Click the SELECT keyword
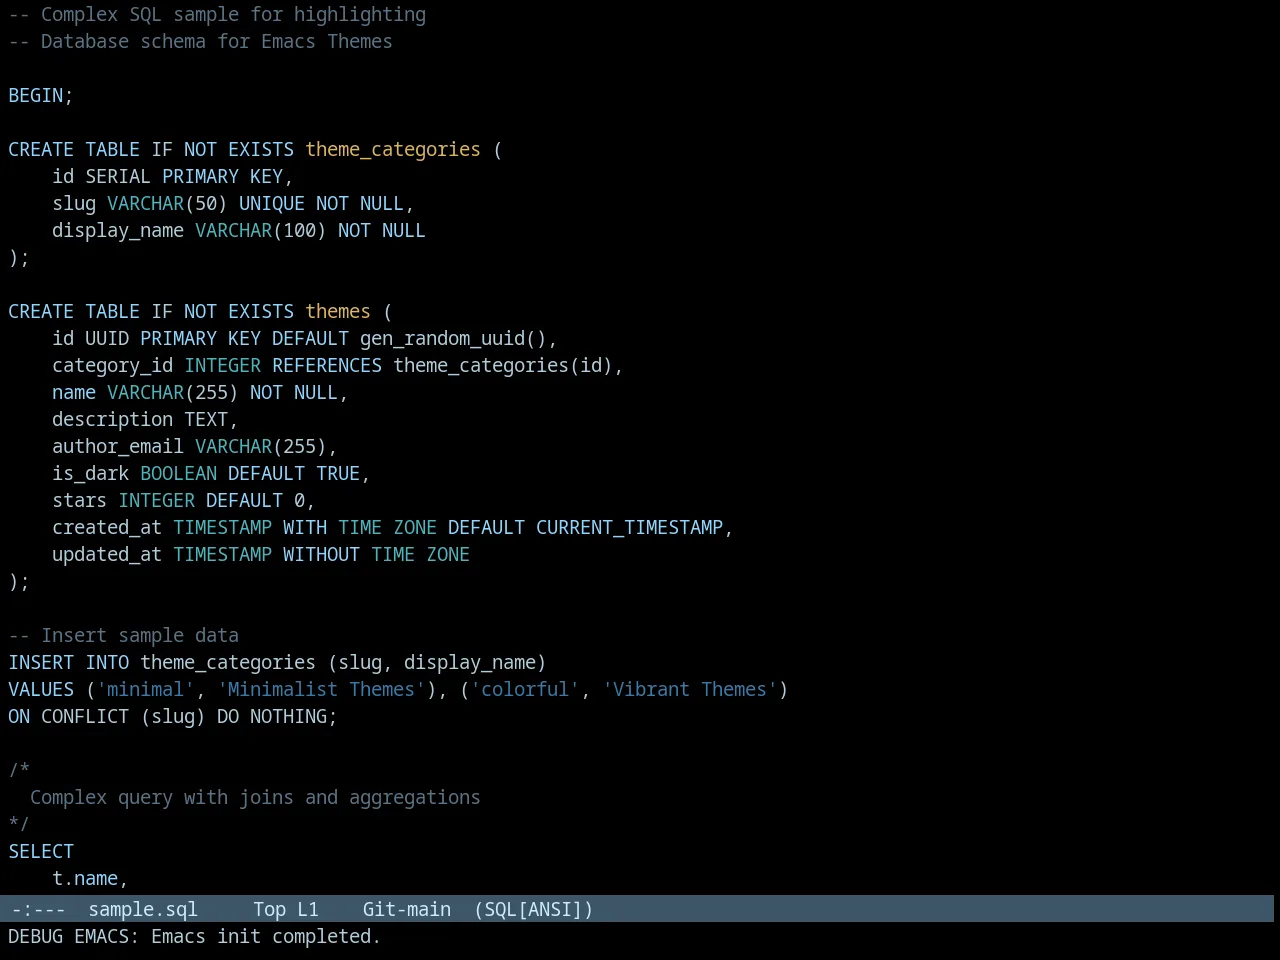The height and width of the screenshot is (960, 1280). (x=41, y=851)
